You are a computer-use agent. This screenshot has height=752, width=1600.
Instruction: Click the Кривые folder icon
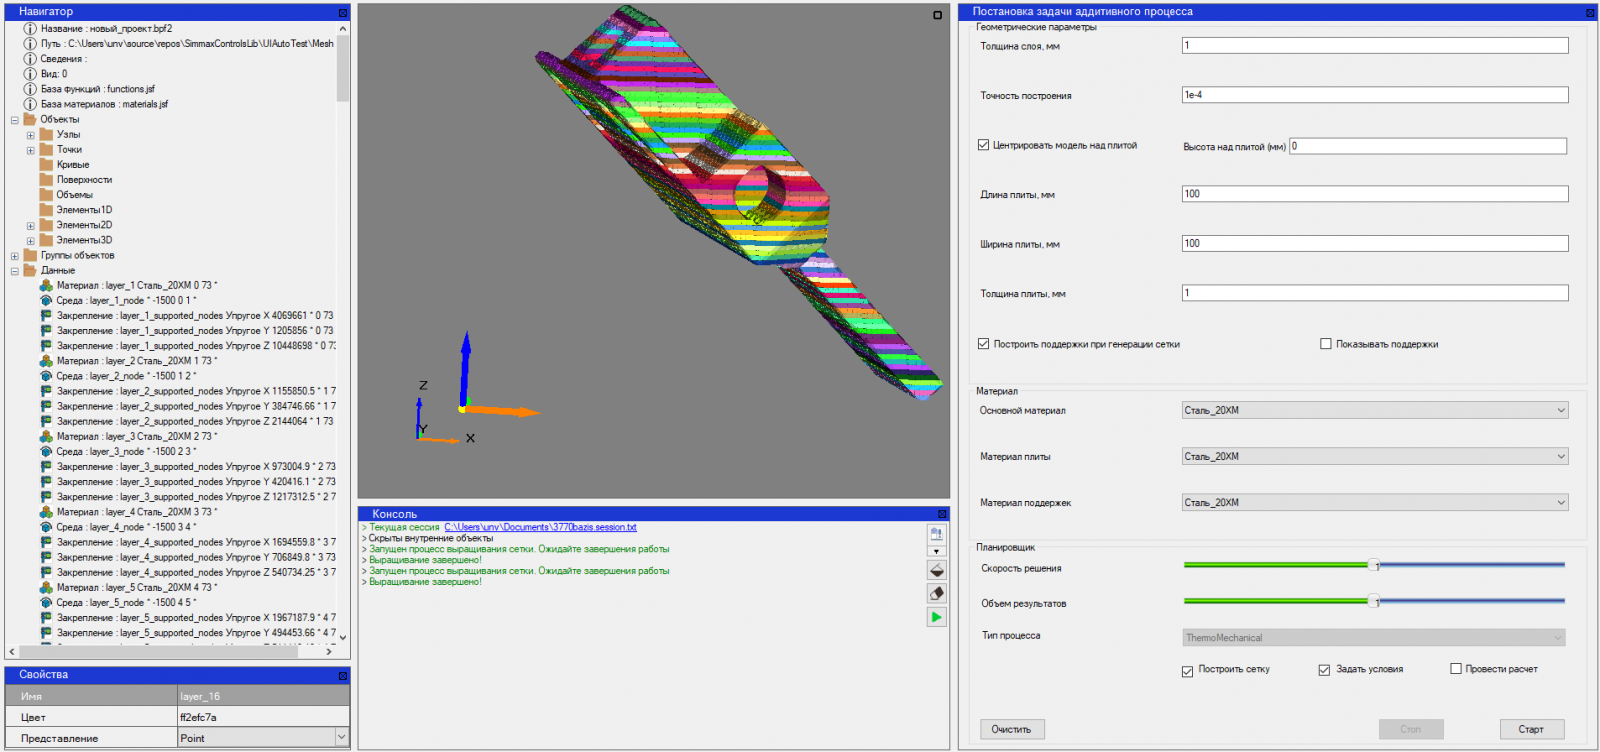point(46,164)
